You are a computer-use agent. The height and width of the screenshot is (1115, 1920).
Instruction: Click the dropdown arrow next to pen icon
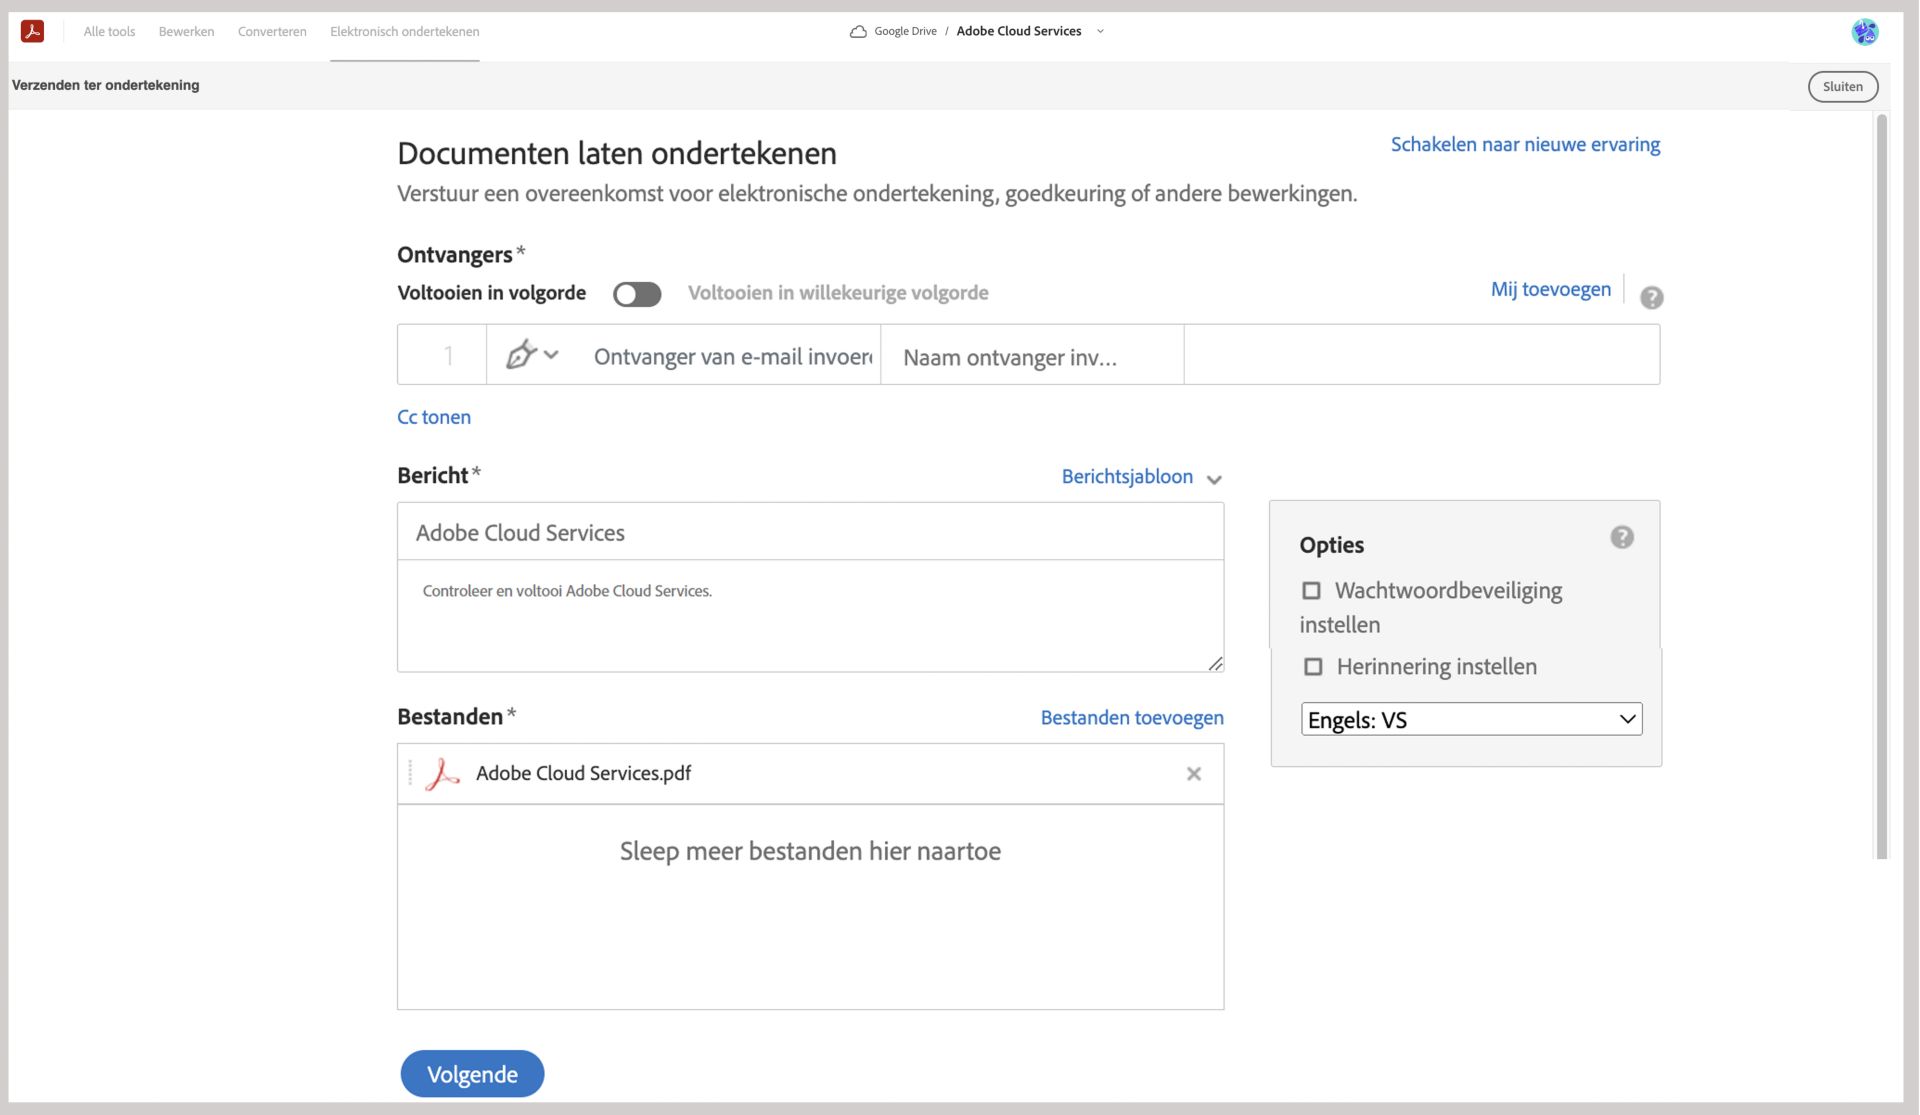pyautogui.click(x=549, y=354)
